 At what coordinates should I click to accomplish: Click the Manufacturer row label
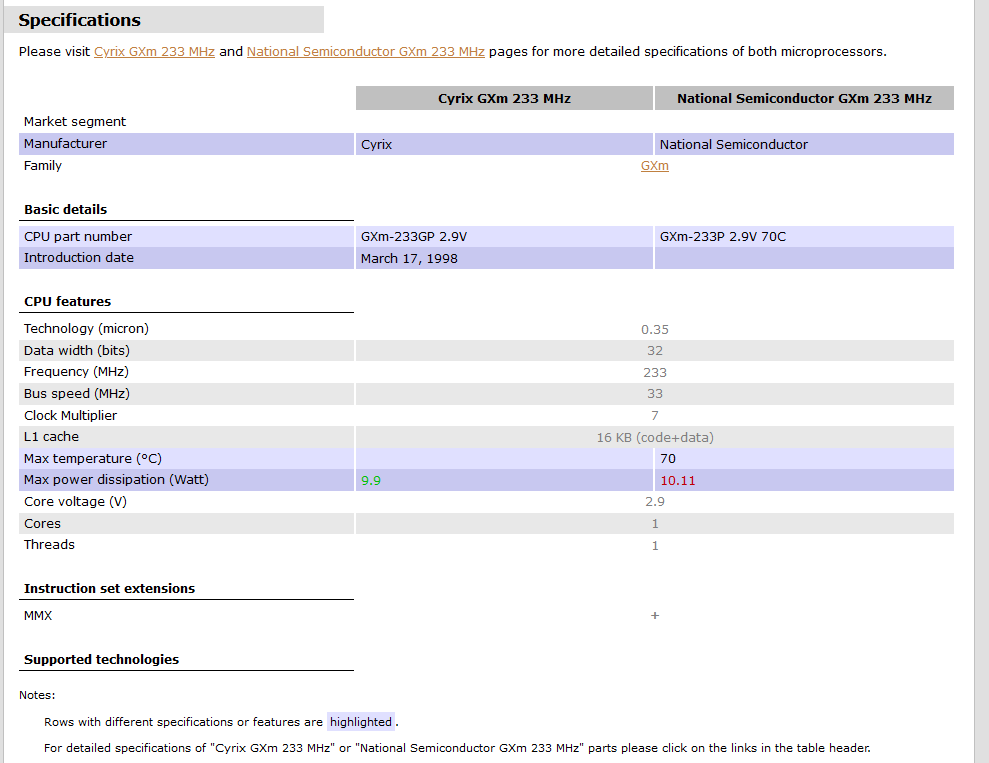click(x=66, y=144)
